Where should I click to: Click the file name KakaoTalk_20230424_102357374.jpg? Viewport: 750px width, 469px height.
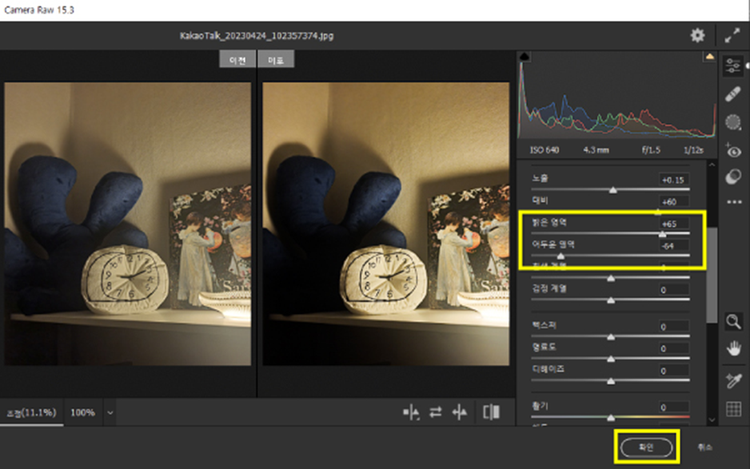(x=256, y=36)
